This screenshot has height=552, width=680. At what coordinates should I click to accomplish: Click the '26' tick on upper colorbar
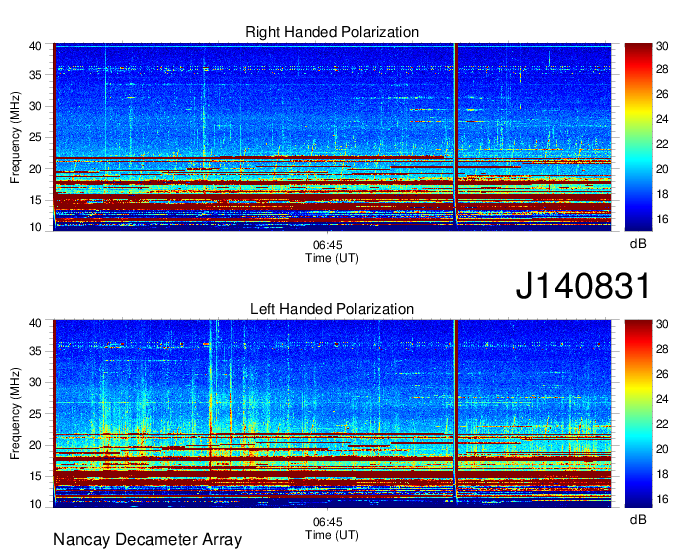pyautogui.click(x=662, y=94)
